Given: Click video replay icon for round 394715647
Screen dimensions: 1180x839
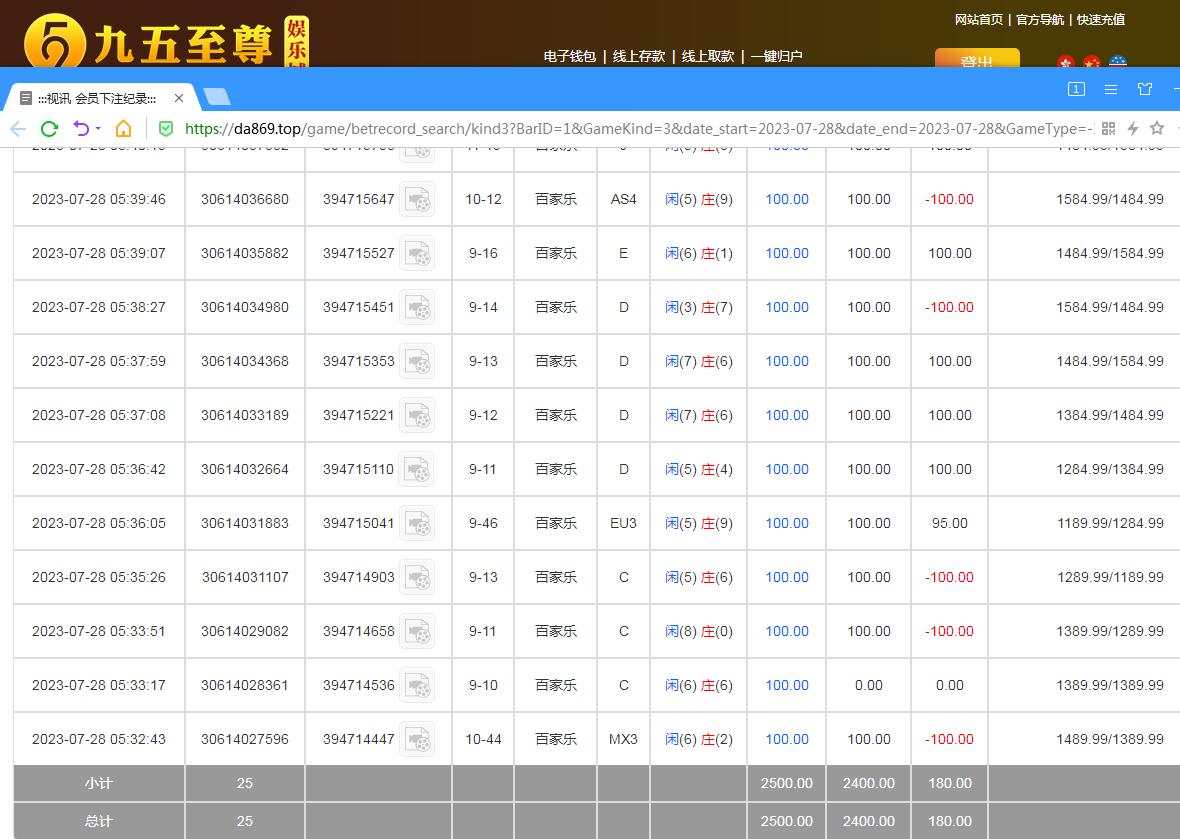Looking at the screenshot, I should point(417,199).
